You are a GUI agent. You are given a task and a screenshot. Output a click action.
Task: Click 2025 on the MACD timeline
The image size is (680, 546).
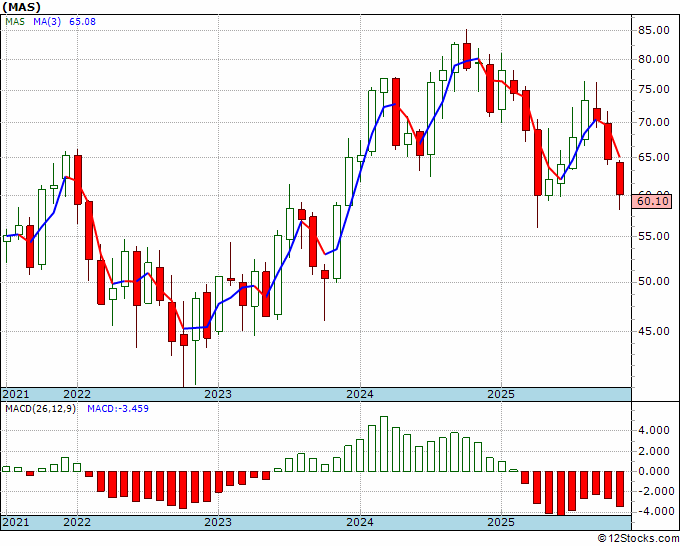tap(501, 522)
